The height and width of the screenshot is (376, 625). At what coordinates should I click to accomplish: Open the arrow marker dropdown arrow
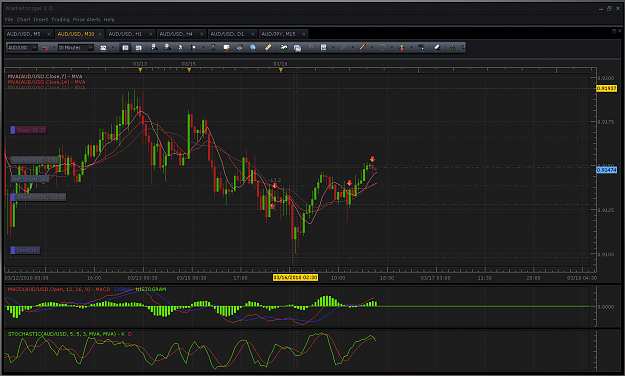411,47
